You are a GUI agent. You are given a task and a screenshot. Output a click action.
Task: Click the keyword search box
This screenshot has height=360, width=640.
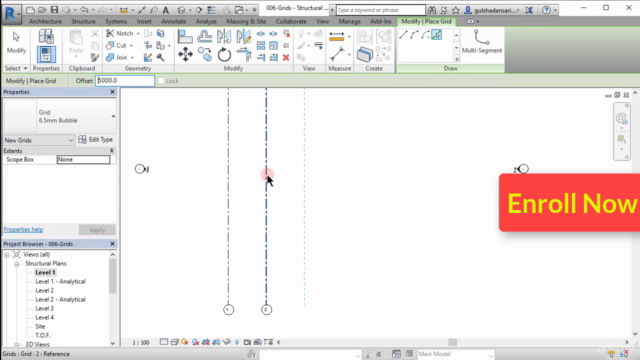click(x=380, y=10)
